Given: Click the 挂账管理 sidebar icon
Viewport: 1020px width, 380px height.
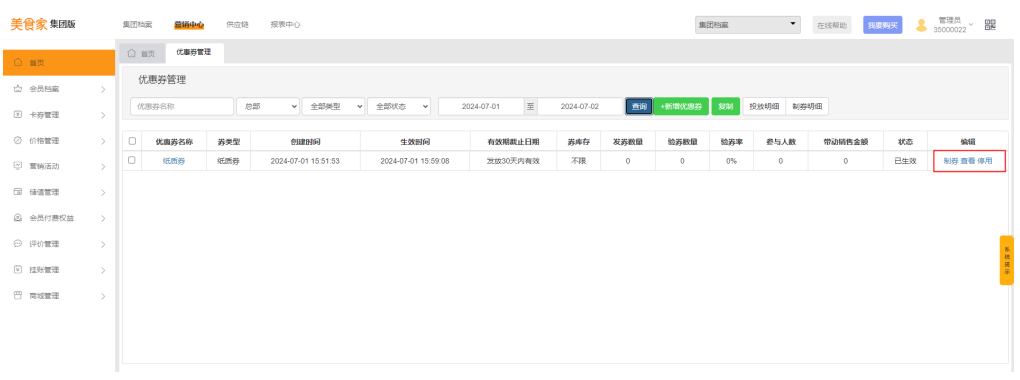Looking at the screenshot, I should (x=18, y=269).
